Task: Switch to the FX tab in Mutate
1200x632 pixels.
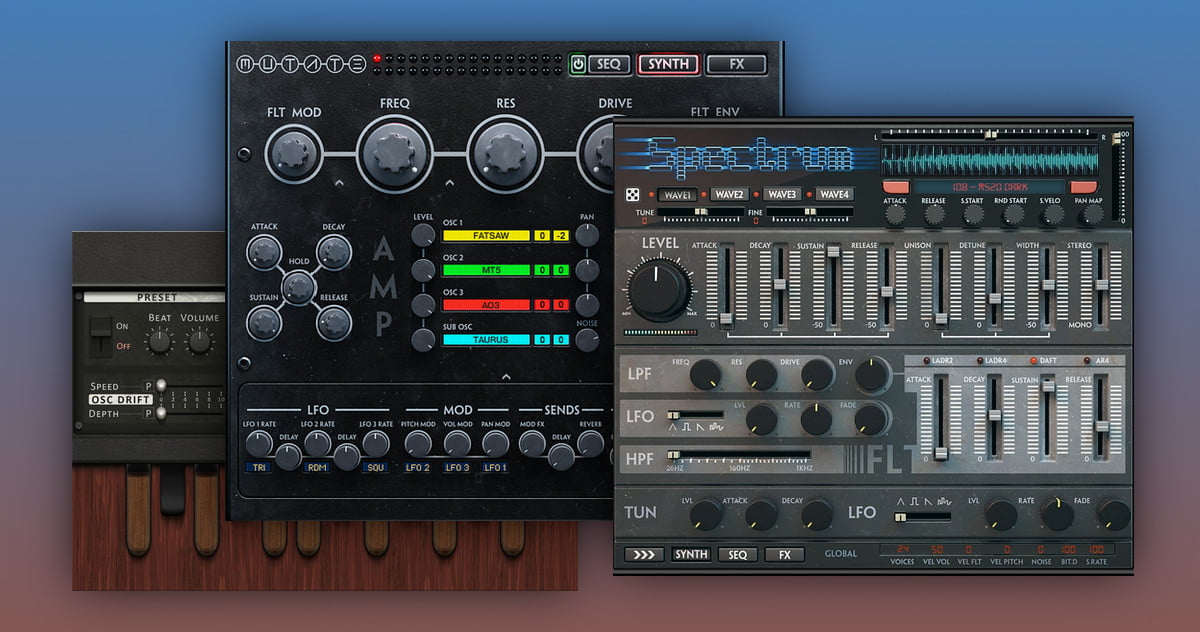Action: tap(736, 64)
